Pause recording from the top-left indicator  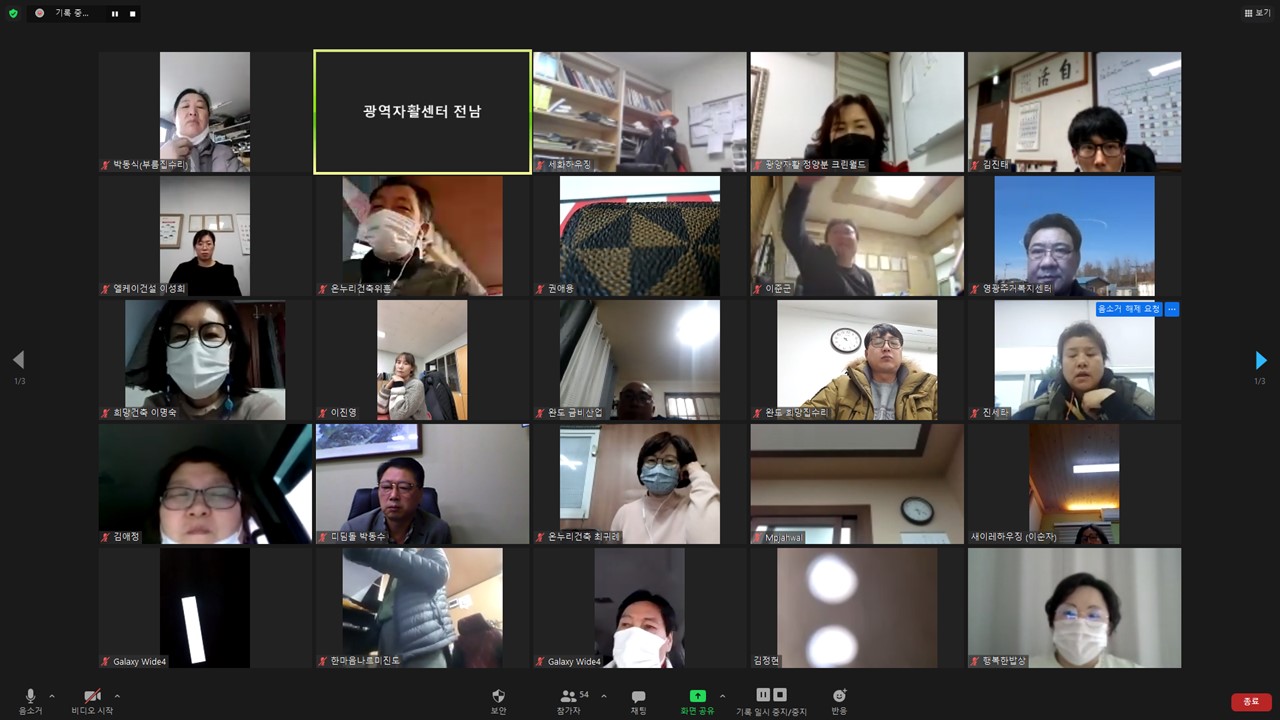[114, 14]
